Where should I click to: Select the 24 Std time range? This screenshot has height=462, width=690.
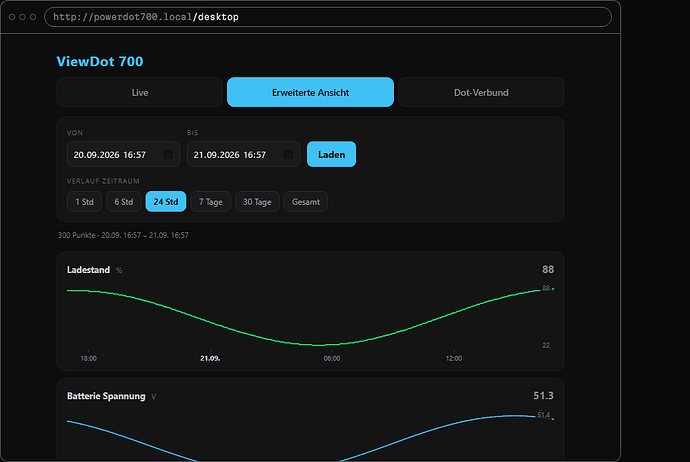click(x=166, y=202)
